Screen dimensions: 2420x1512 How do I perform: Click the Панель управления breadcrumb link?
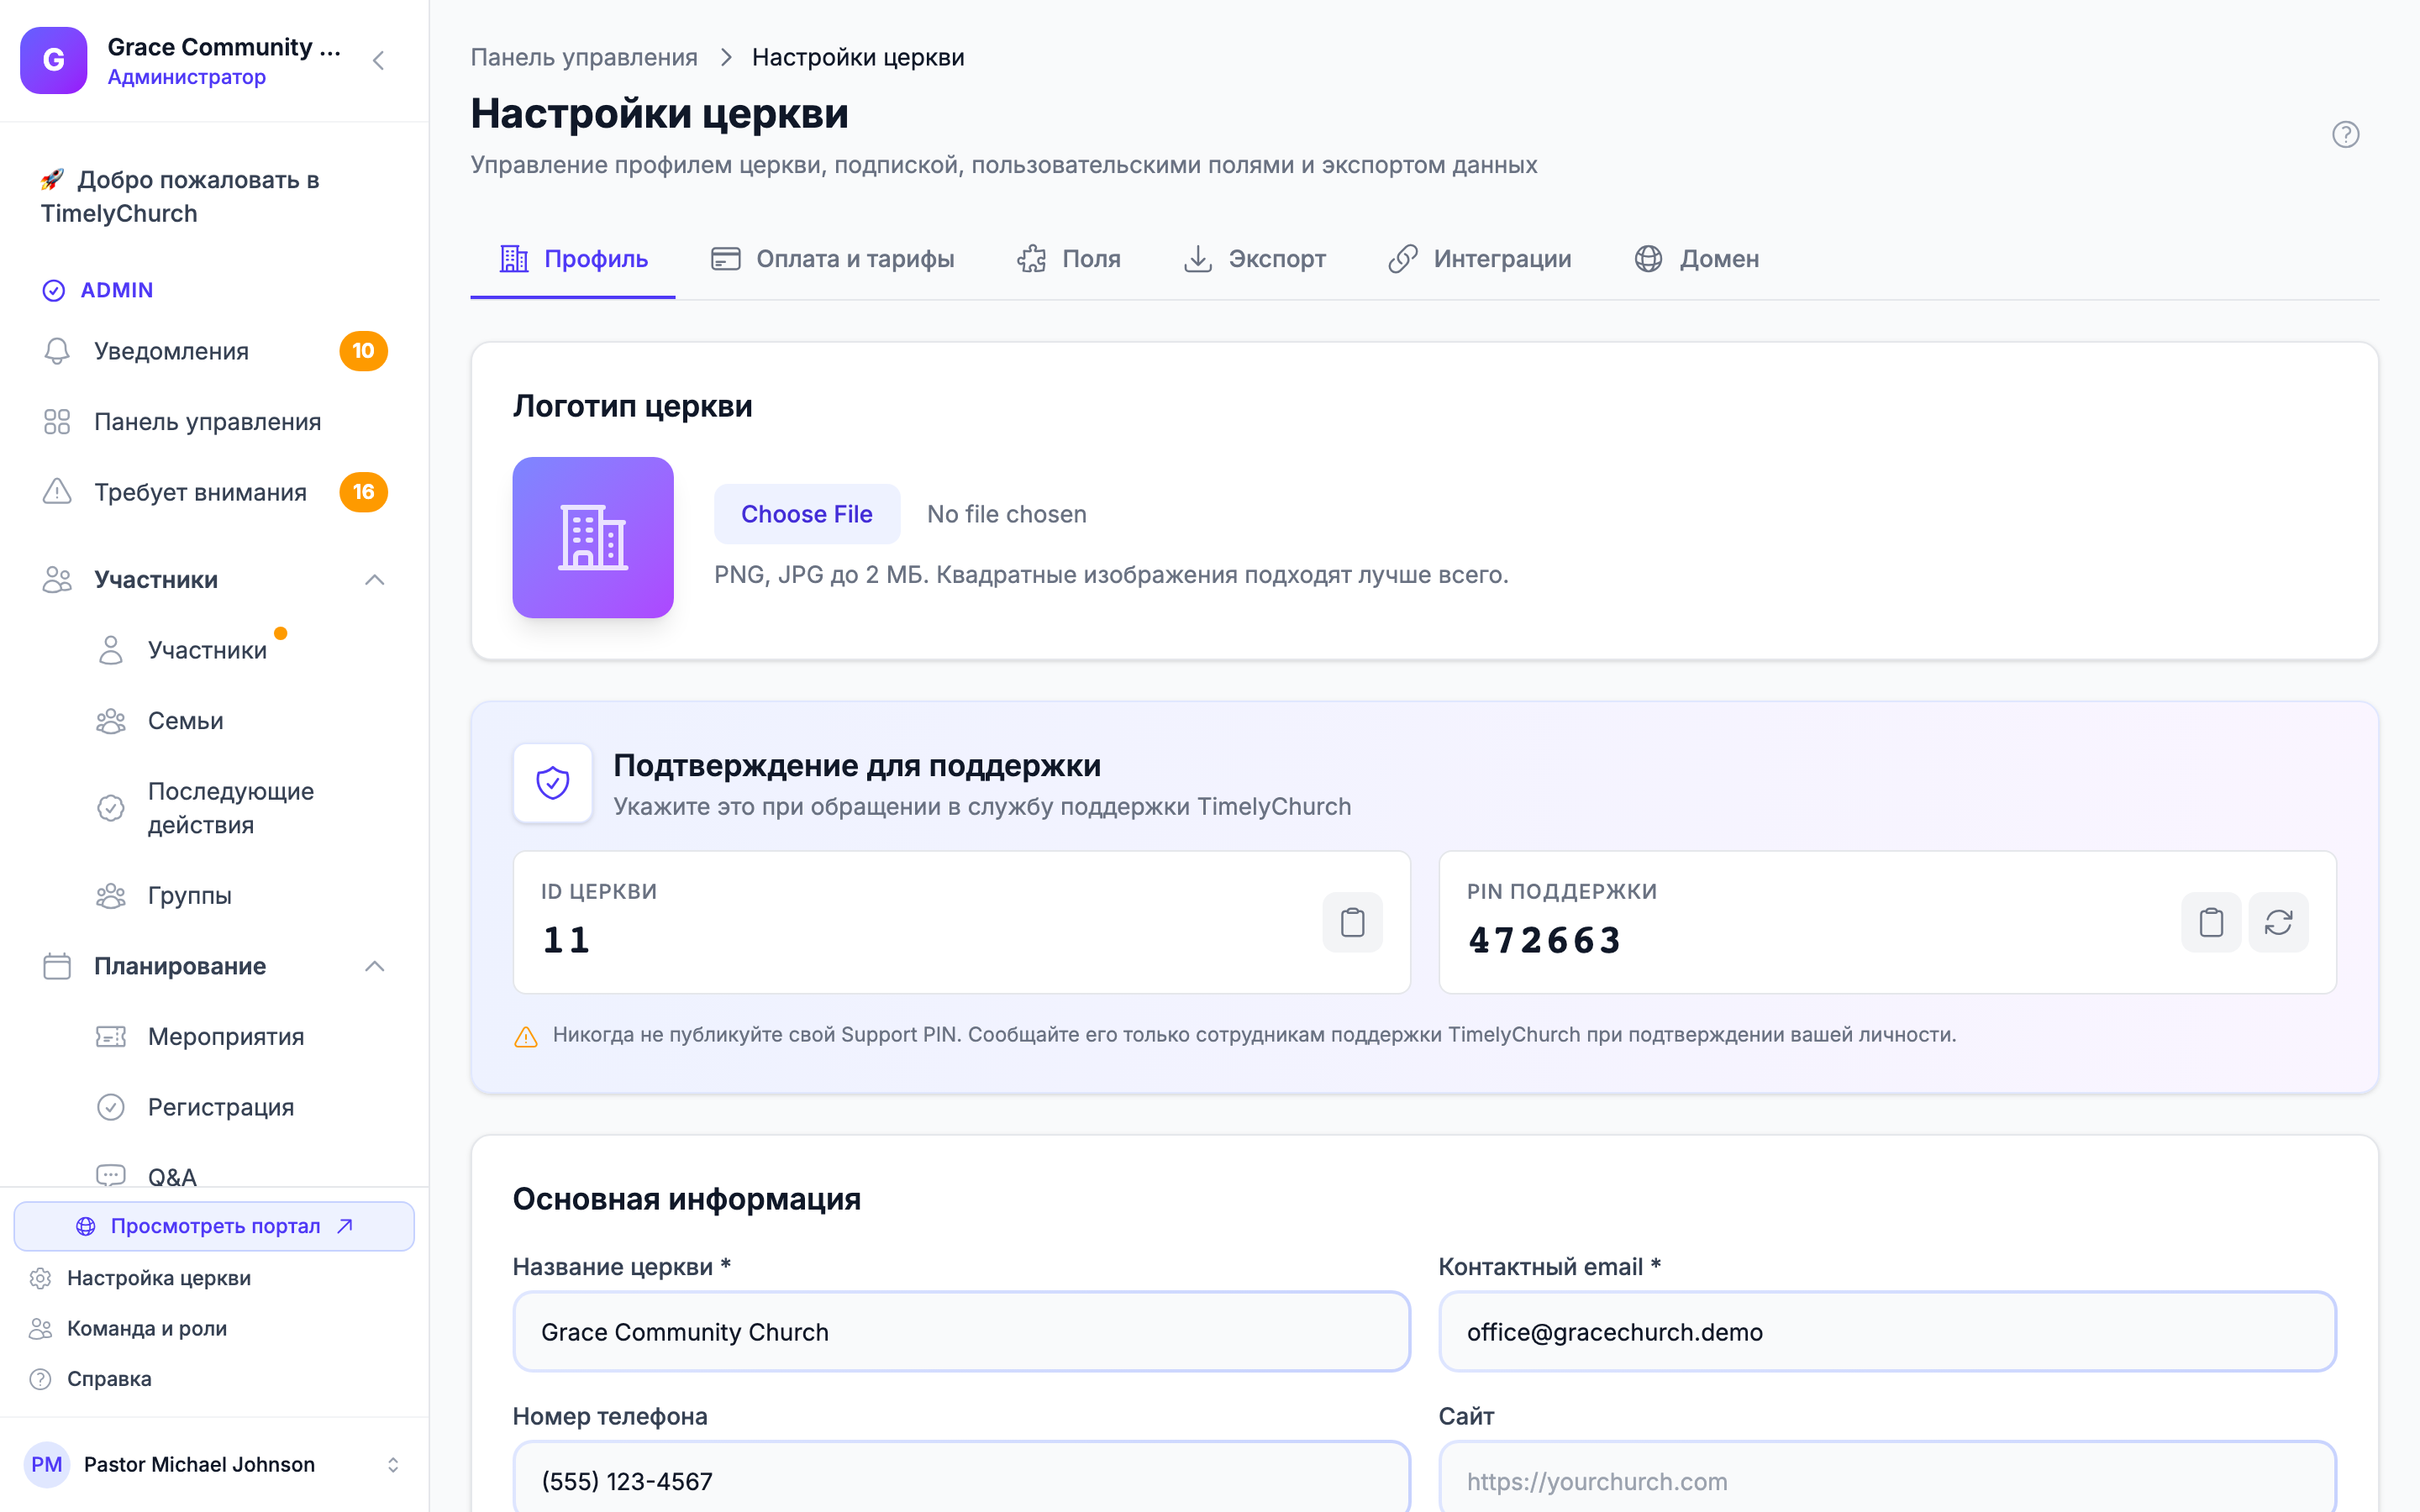(584, 57)
